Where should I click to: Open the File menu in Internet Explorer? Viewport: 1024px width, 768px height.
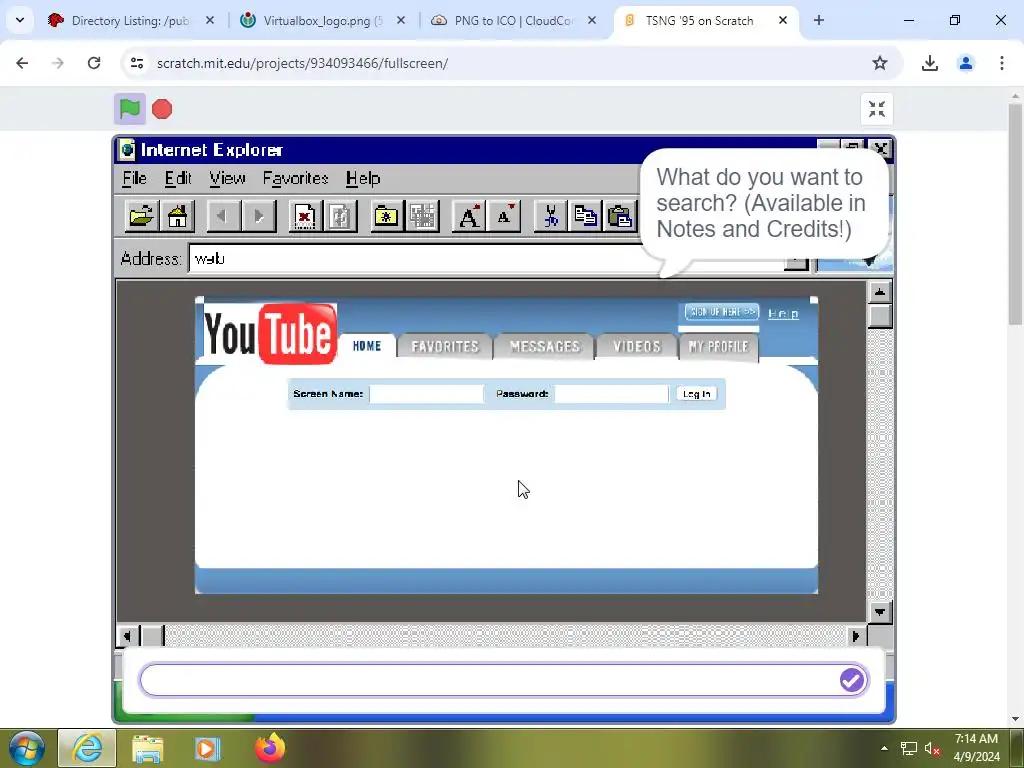135,178
